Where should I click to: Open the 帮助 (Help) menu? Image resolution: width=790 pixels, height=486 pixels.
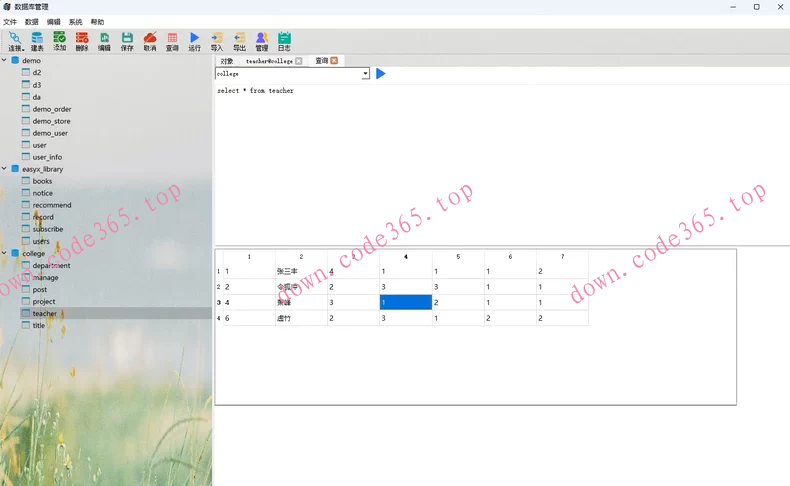click(x=97, y=22)
